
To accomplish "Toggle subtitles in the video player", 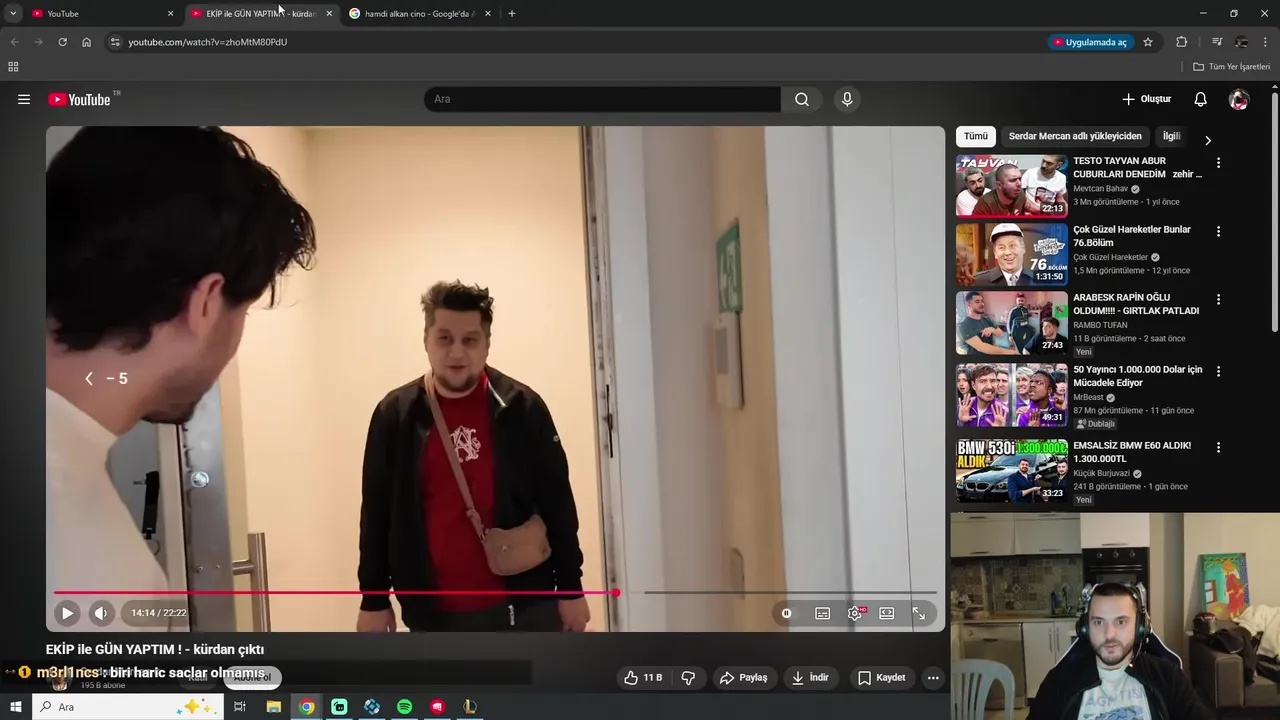I will pyautogui.click(x=822, y=613).
